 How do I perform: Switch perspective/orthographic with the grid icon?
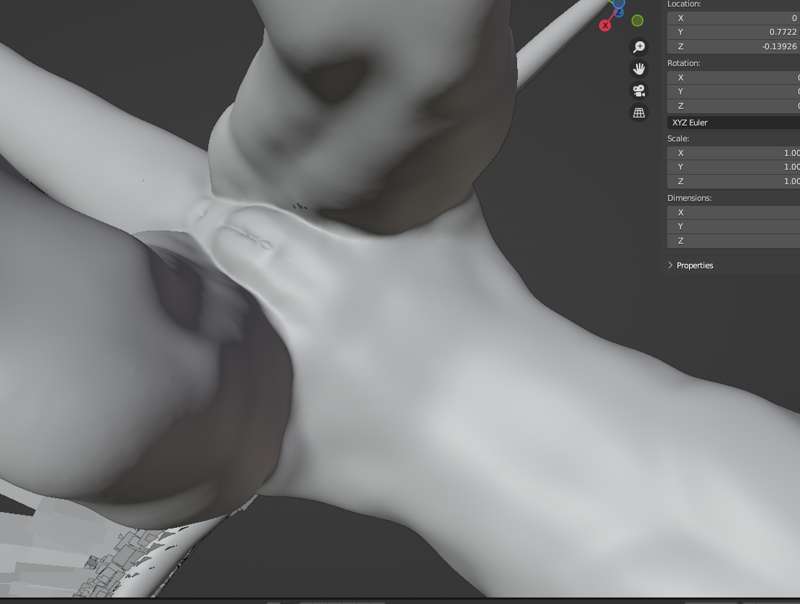pos(639,113)
